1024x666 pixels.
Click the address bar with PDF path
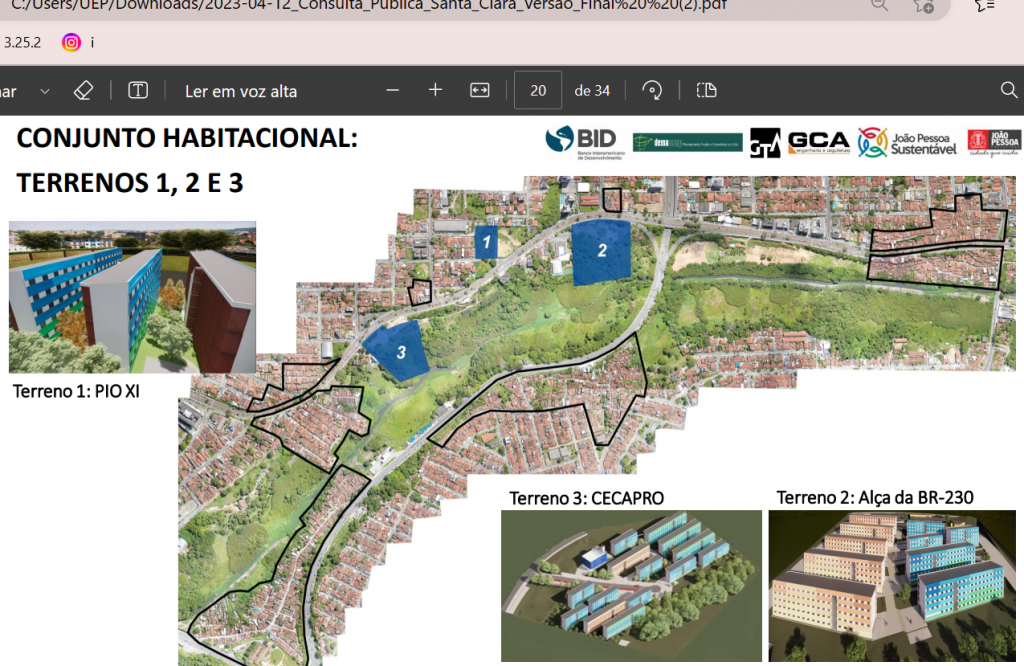[x=400, y=5]
